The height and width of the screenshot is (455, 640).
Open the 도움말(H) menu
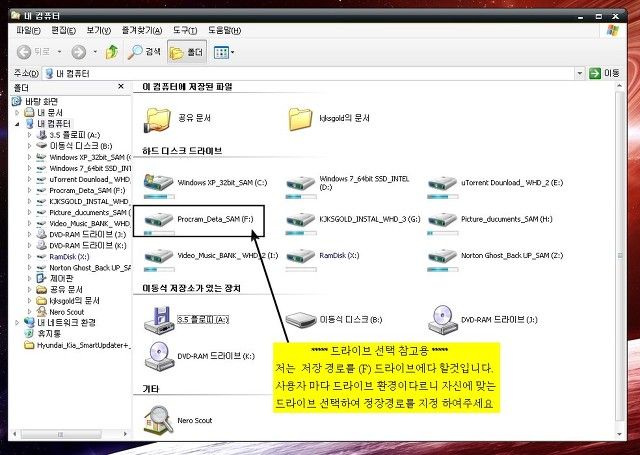[x=224, y=30]
